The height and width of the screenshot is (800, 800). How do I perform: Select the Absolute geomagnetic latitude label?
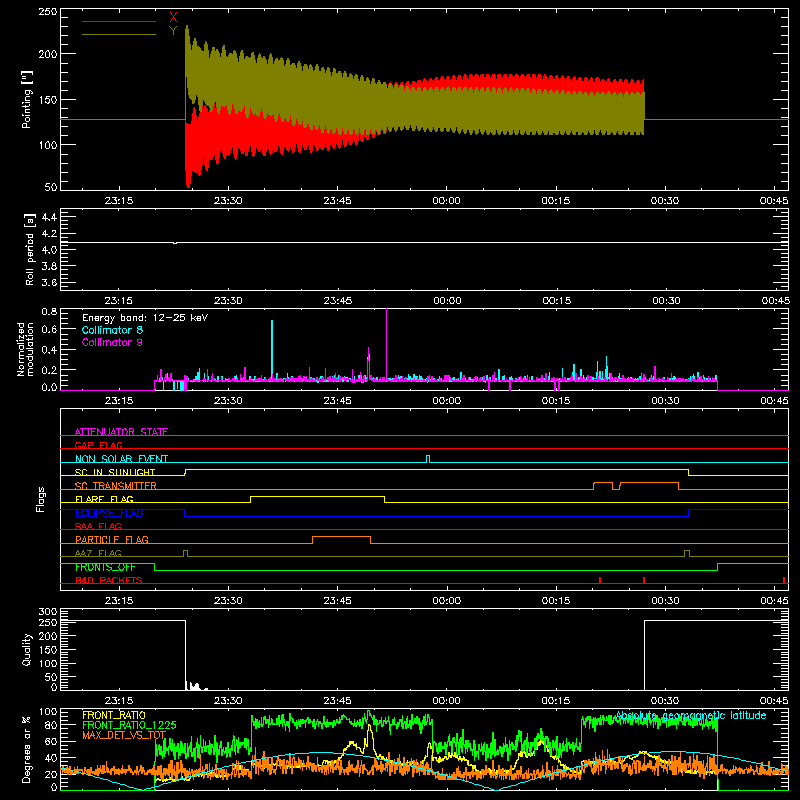691,715
